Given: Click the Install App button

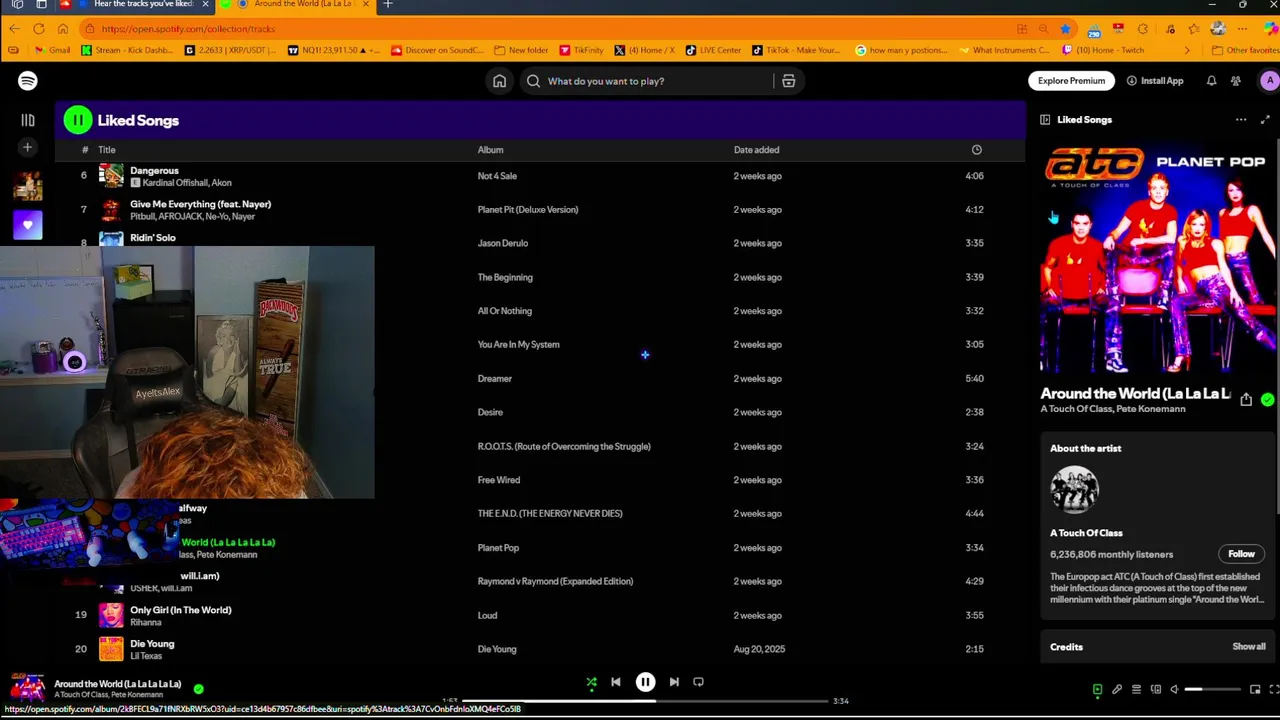Looking at the screenshot, I should pos(1155,81).
